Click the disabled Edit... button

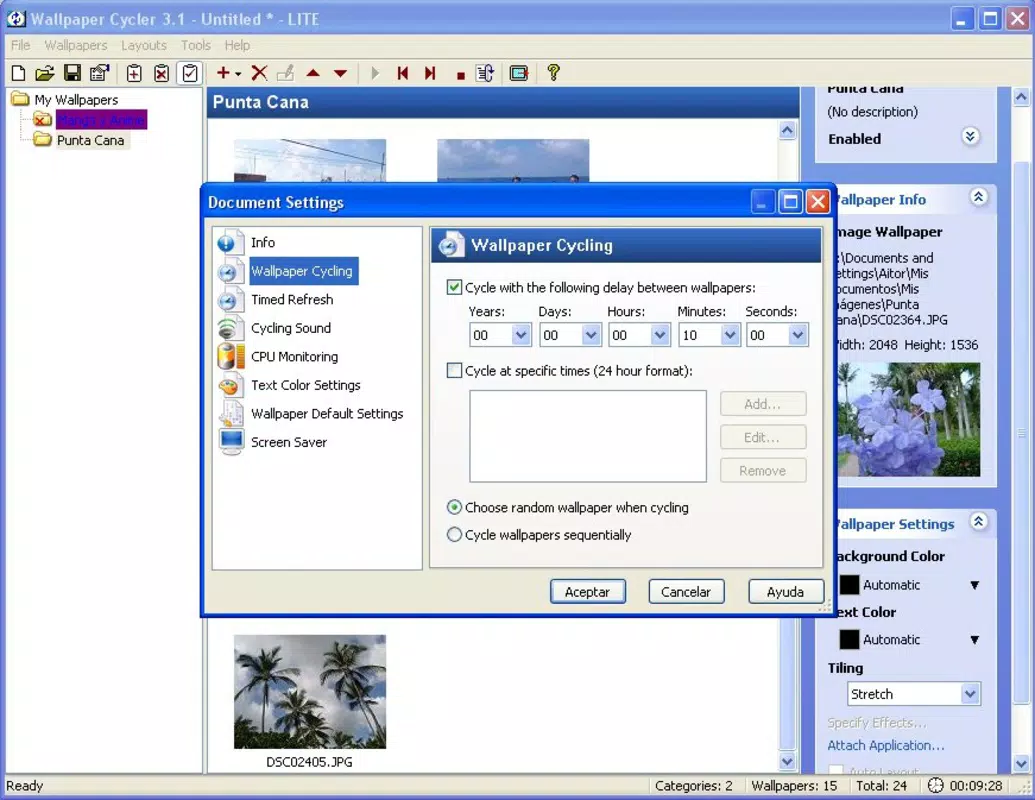[x=763, y=437]
